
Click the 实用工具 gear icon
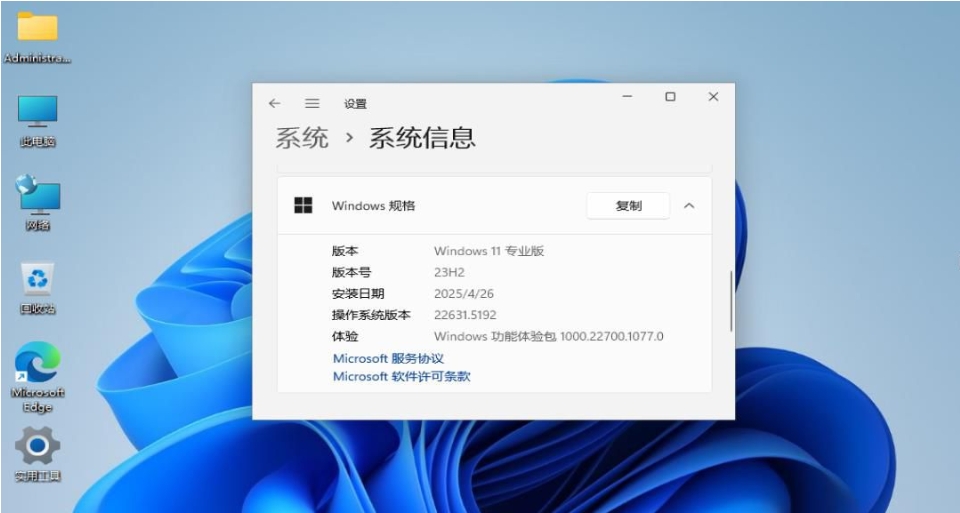(38, 446)
